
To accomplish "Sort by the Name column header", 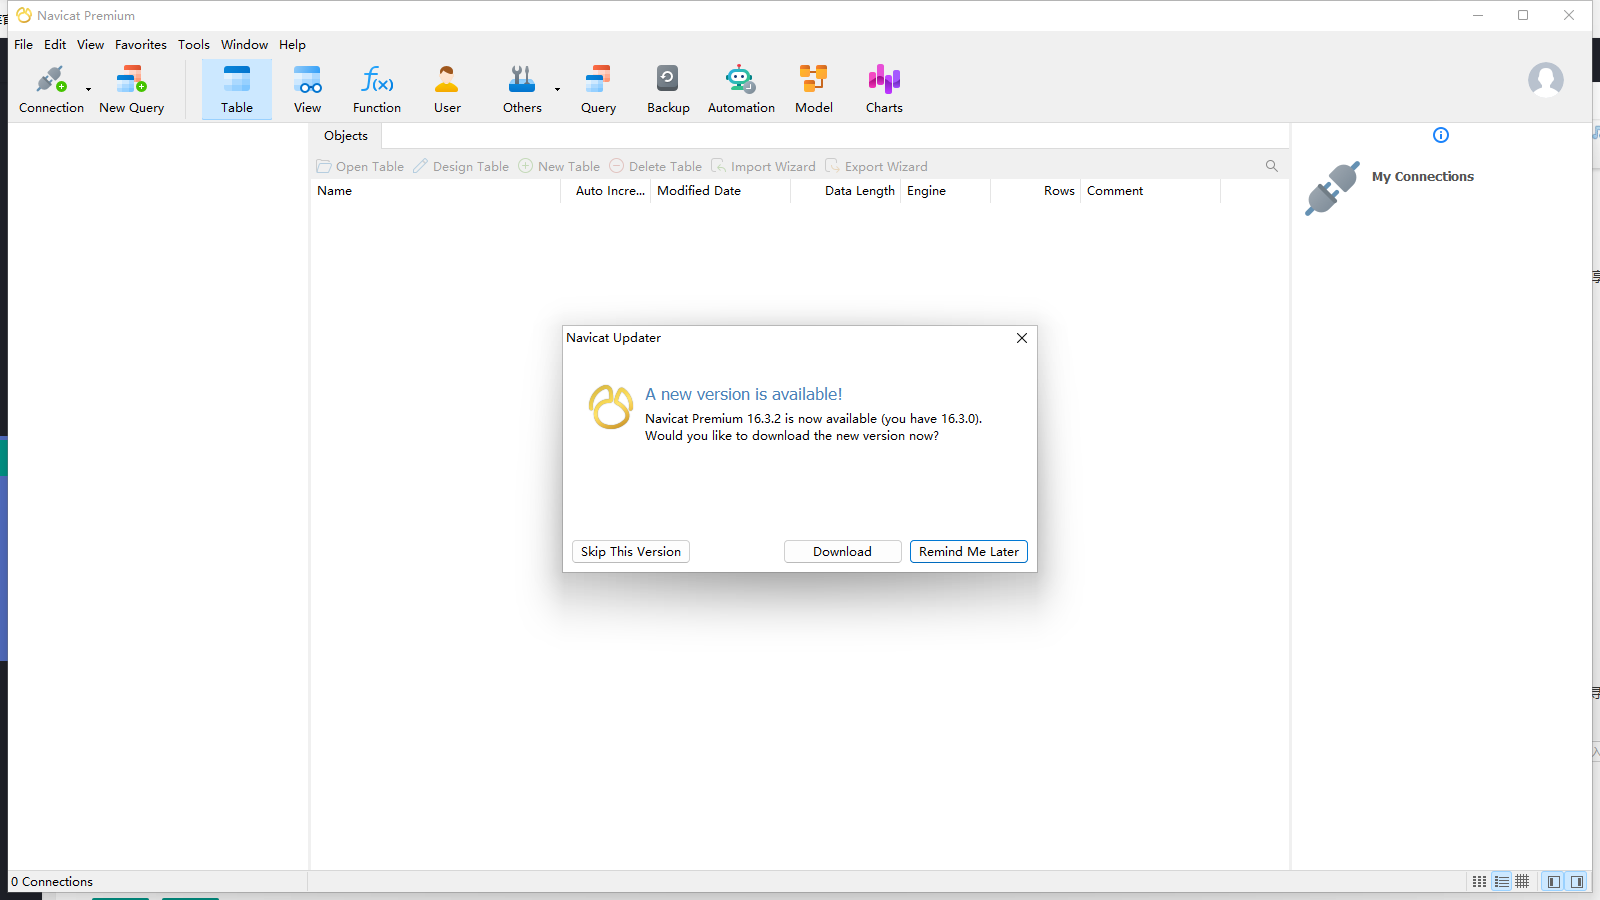I will 435,191.
